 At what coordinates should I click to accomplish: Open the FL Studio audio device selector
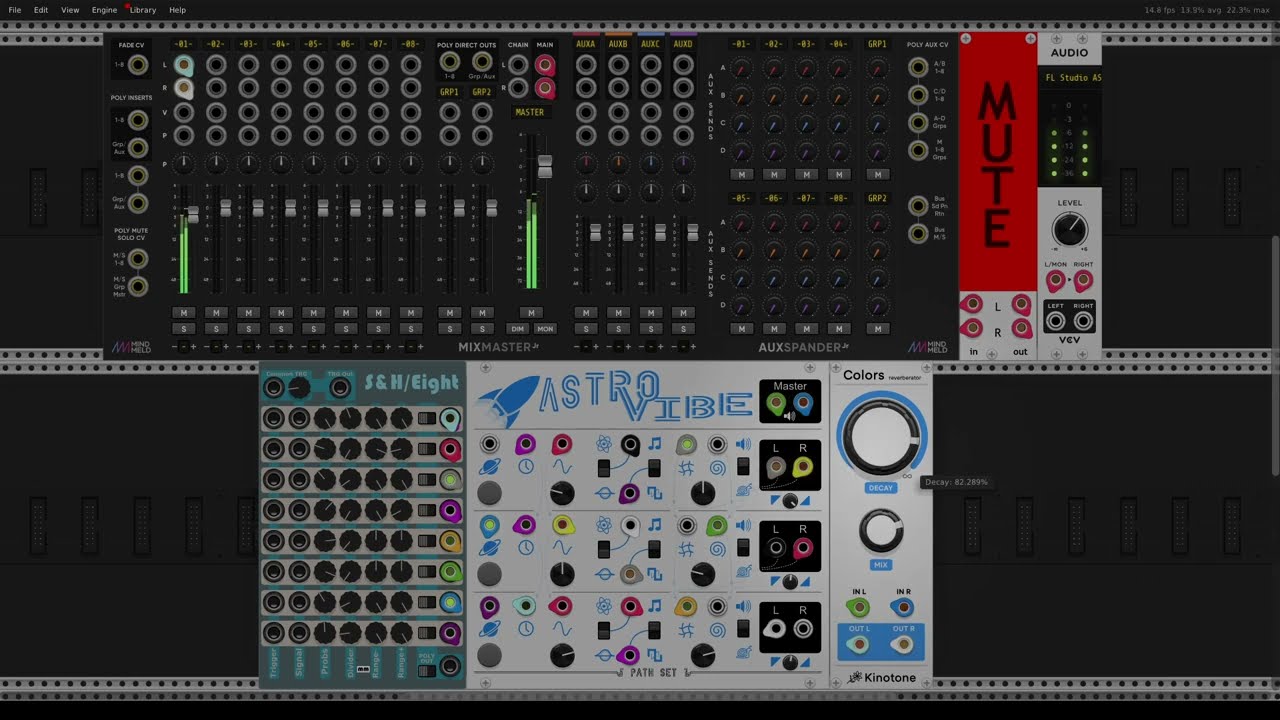tap(1070, 78)
